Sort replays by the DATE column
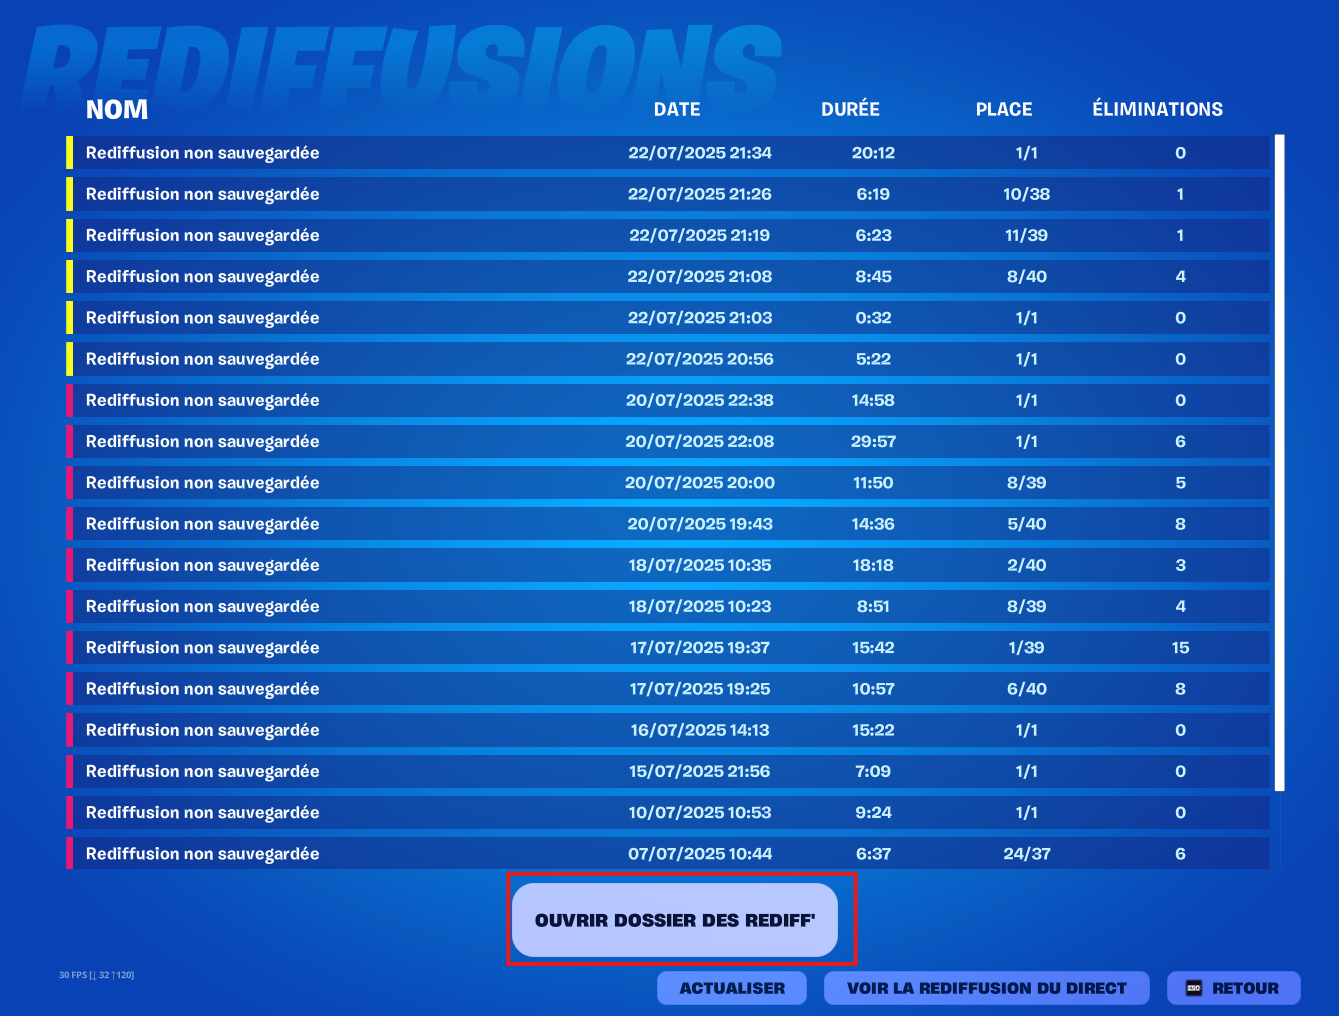The width and height of the screenshot is (1339, 1016). click(677, 109)
